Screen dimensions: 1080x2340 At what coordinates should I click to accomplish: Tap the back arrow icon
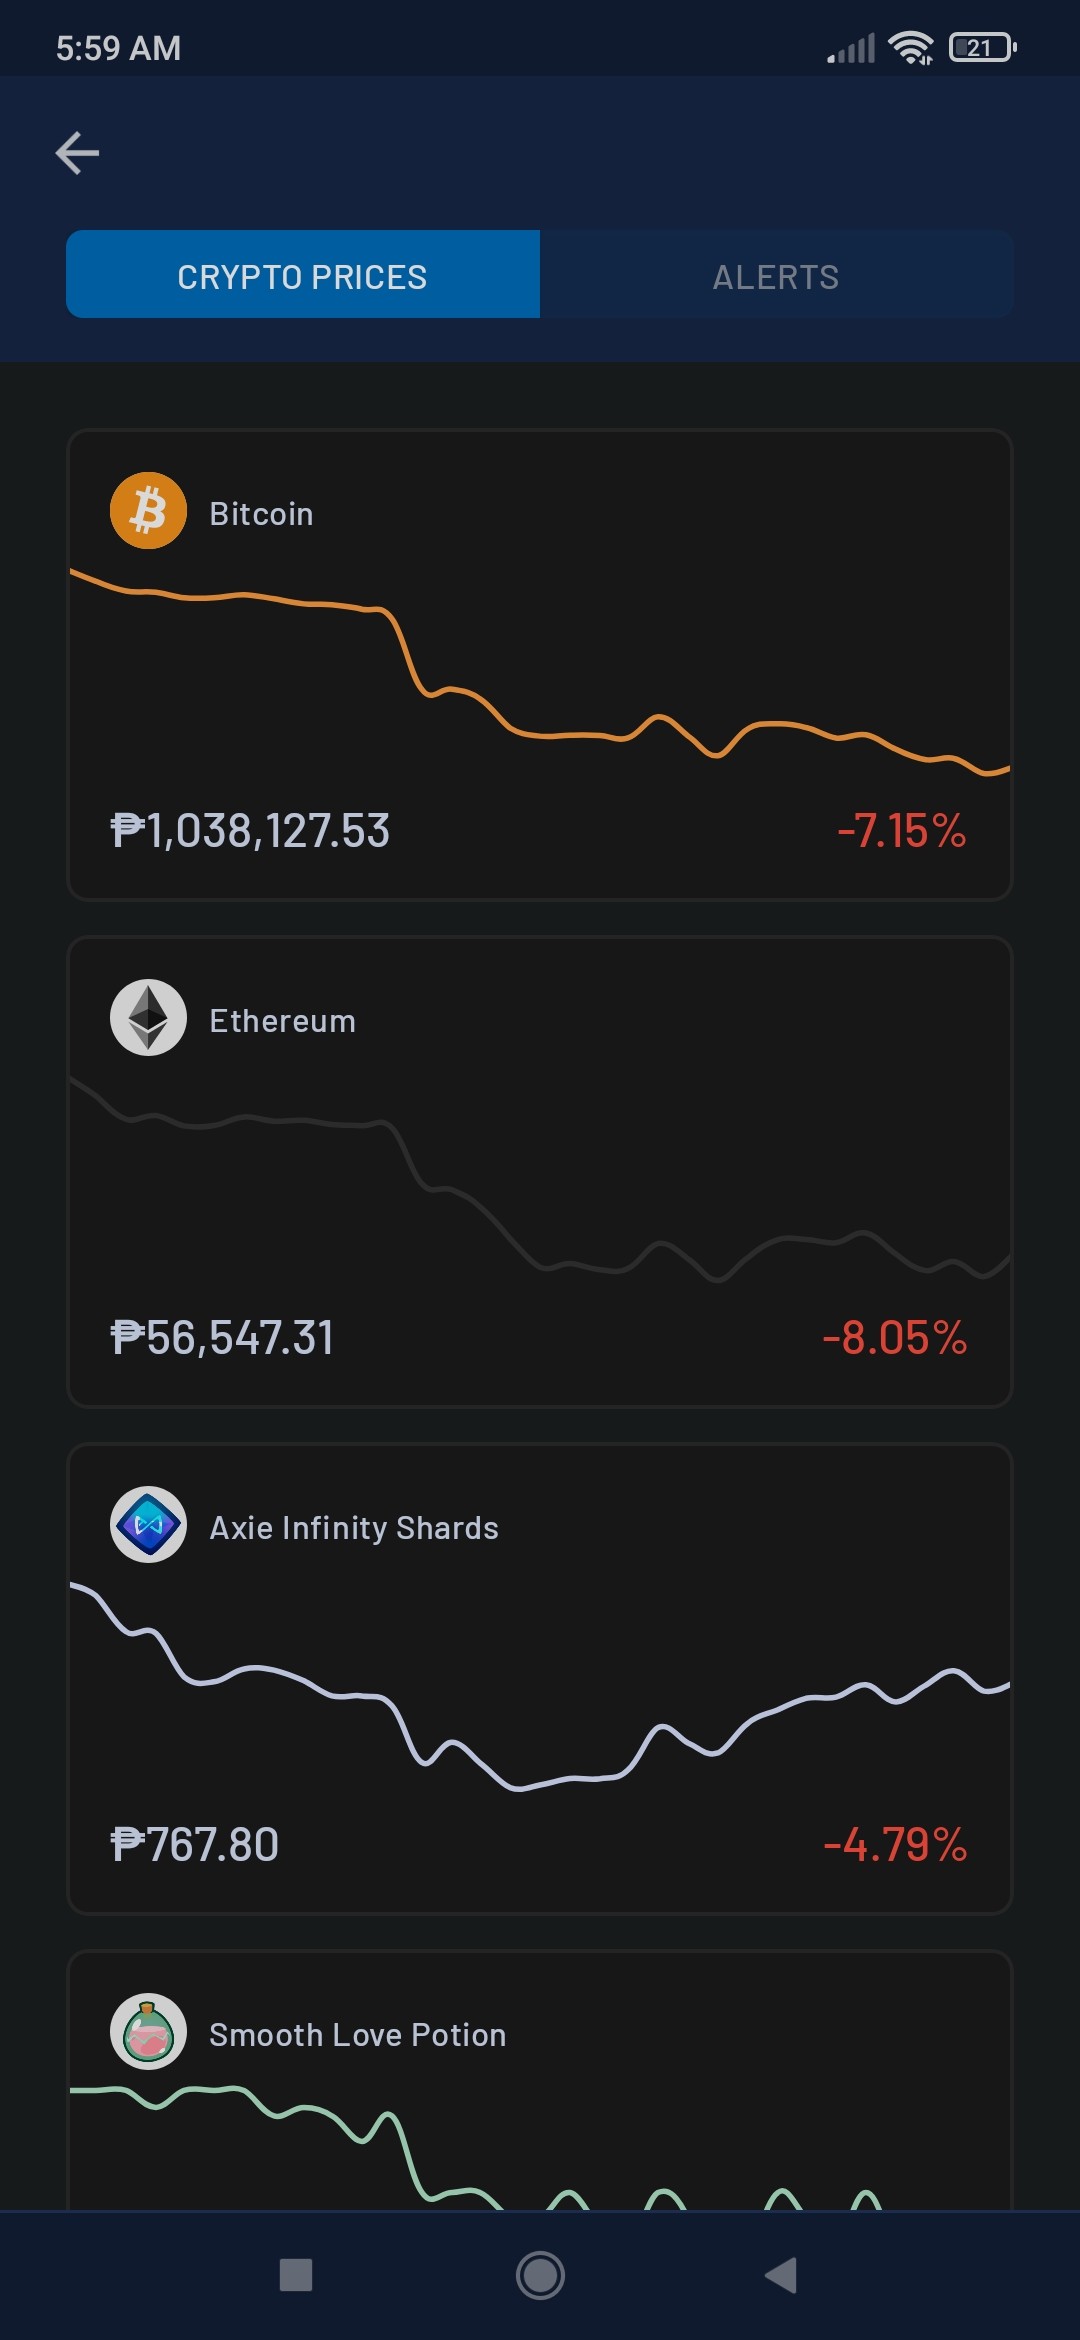tap(77, 153)
